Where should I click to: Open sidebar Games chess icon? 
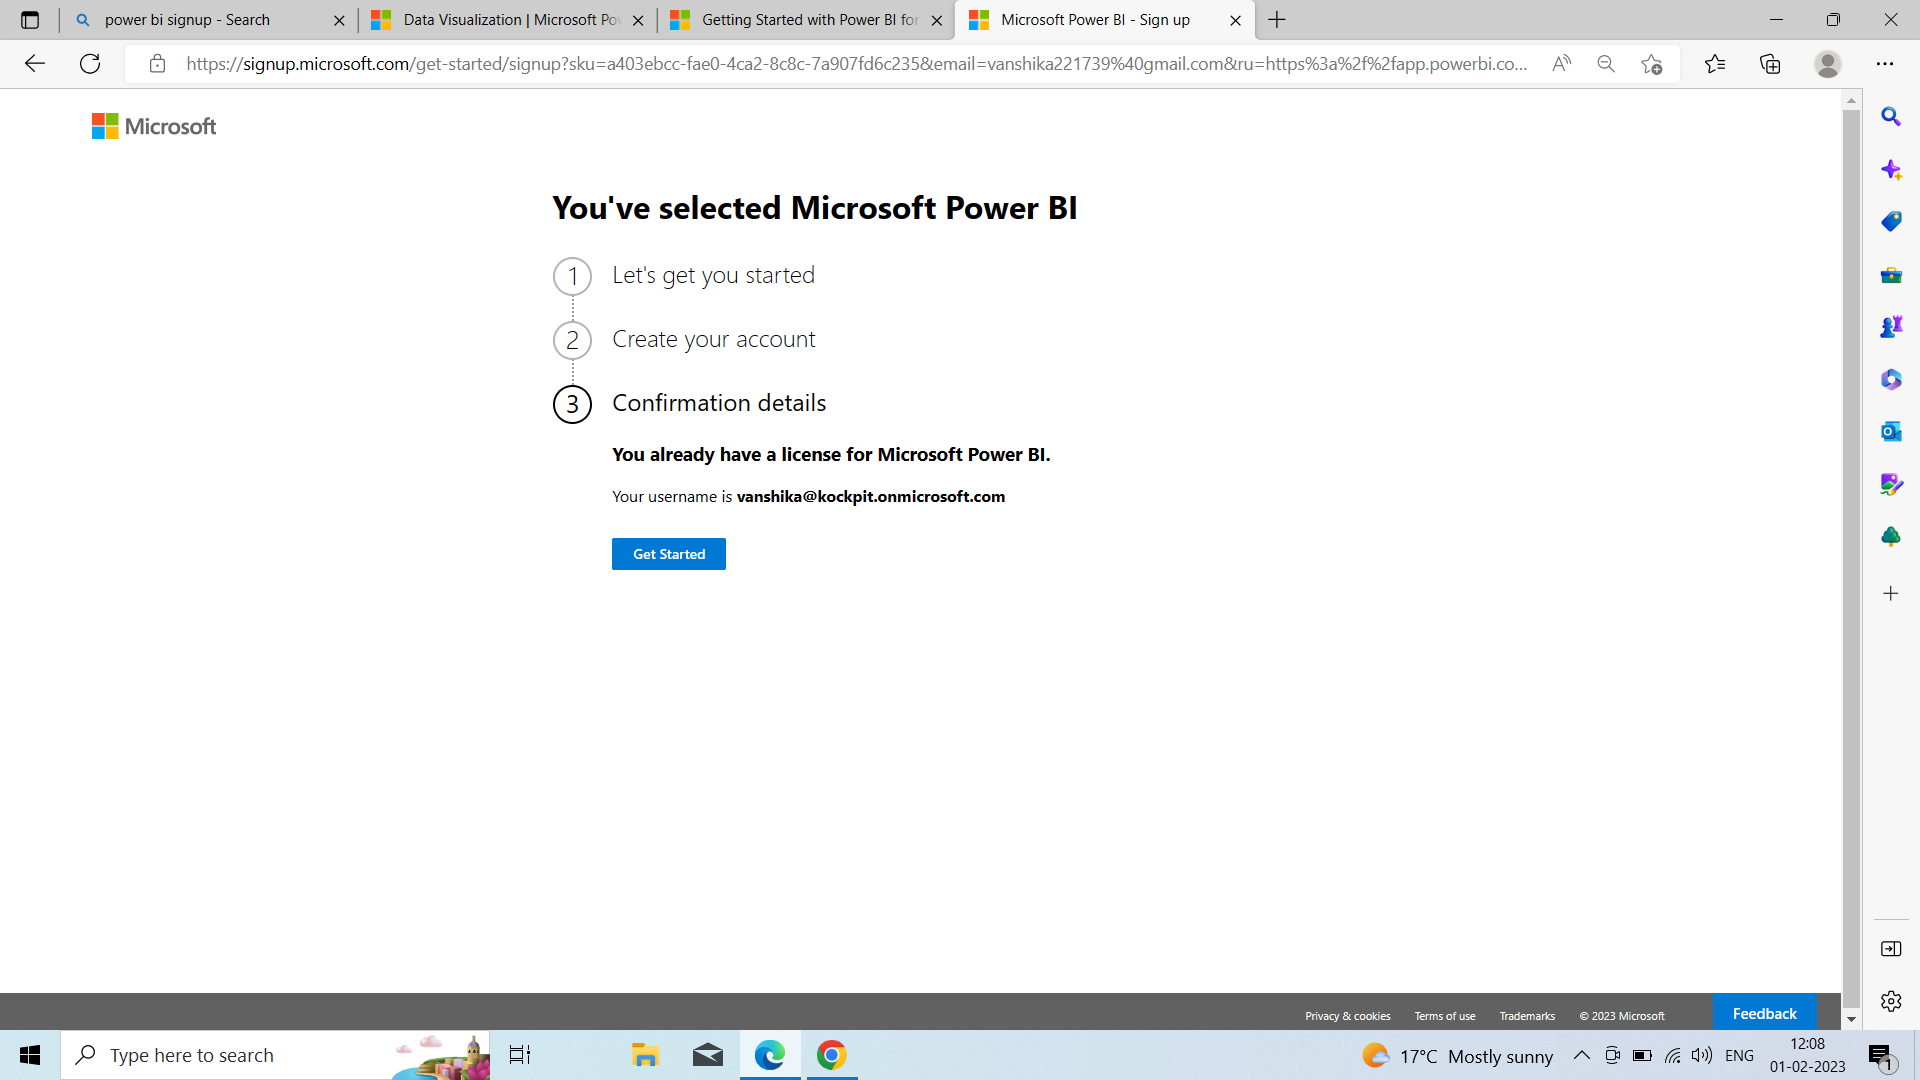click(1891, 327)
